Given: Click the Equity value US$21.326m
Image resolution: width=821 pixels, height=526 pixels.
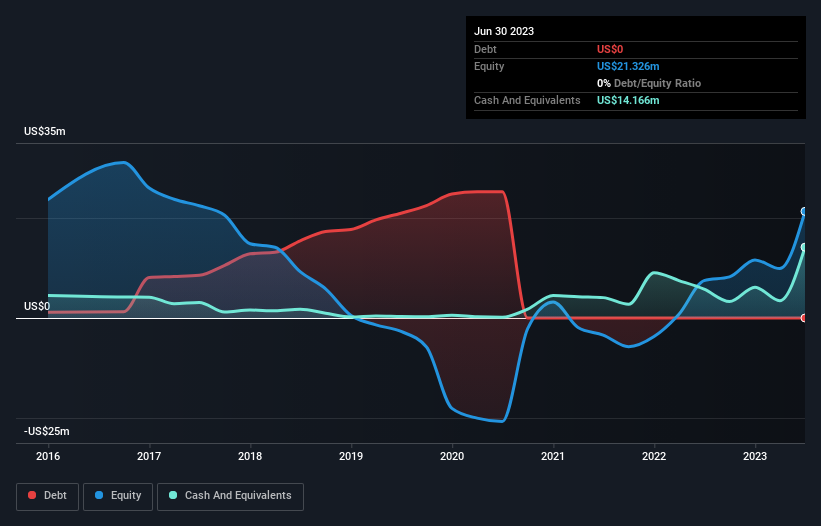Looking at the screenshot, I should point(628,66).
